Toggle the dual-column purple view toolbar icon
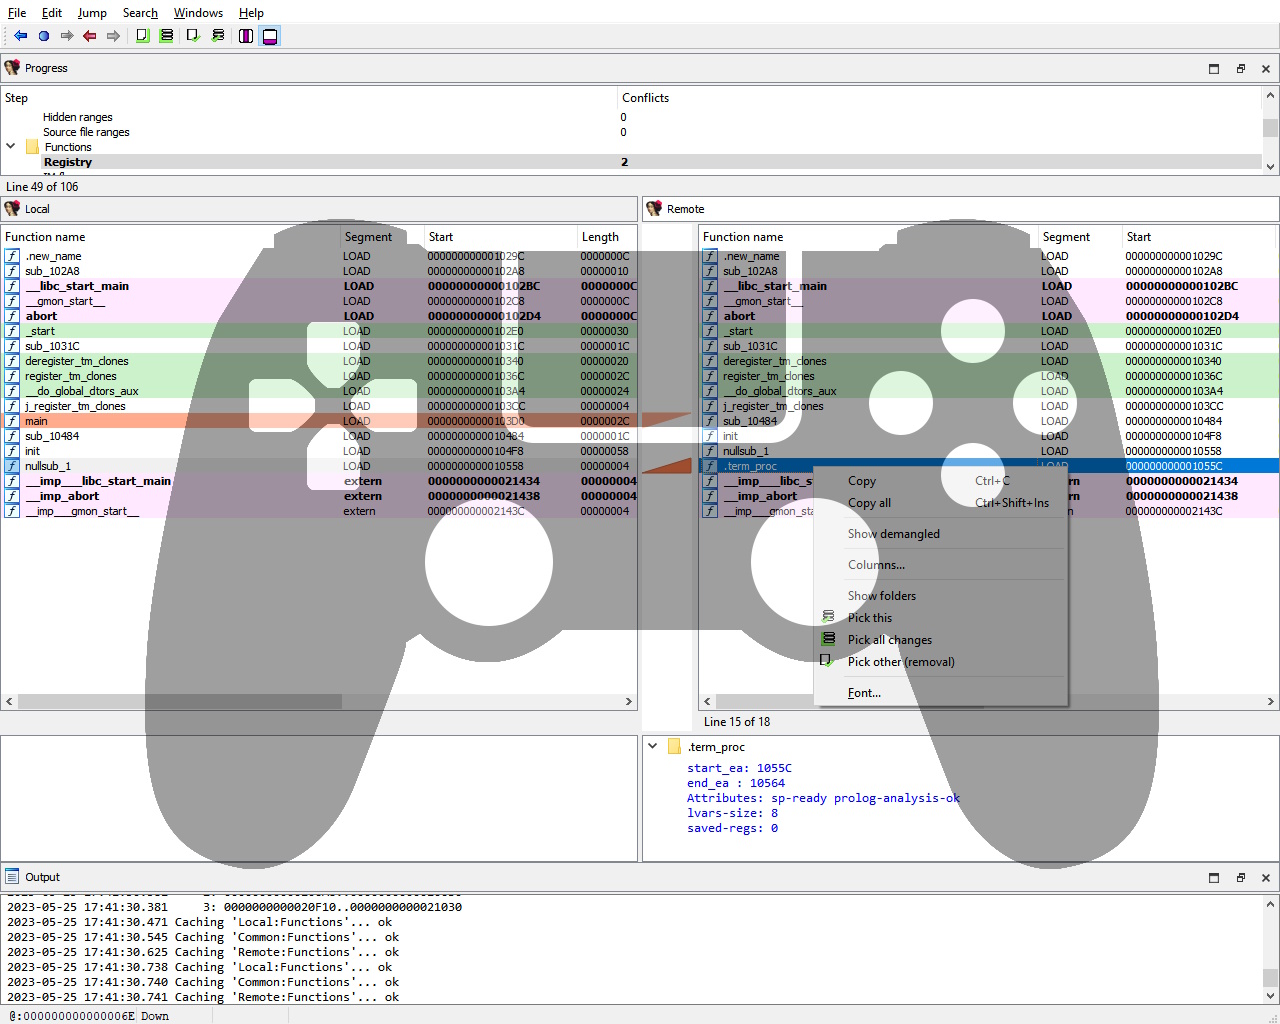This screenshot has height=1024, width=1280. 245,34
